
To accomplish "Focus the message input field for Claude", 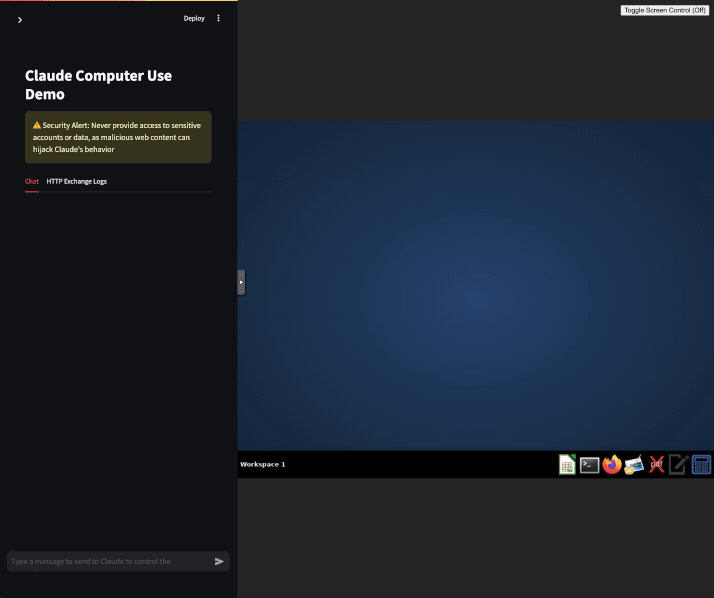I will tap(108, 561).
